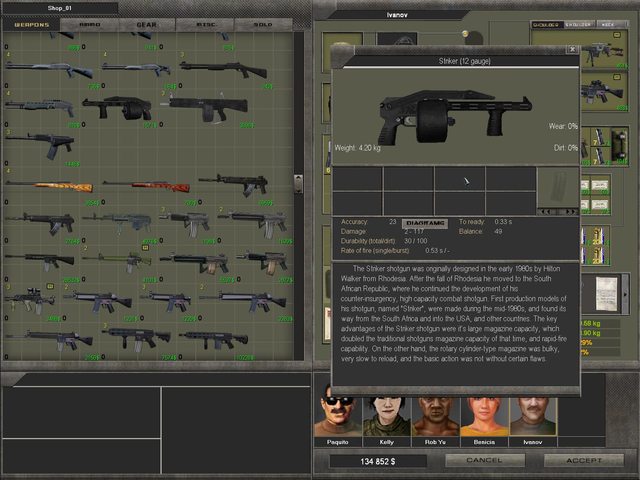Expand the arrow beside the document item
This screenshot has width=640, height=480.
pyautogui.click(x=624, y=294)
